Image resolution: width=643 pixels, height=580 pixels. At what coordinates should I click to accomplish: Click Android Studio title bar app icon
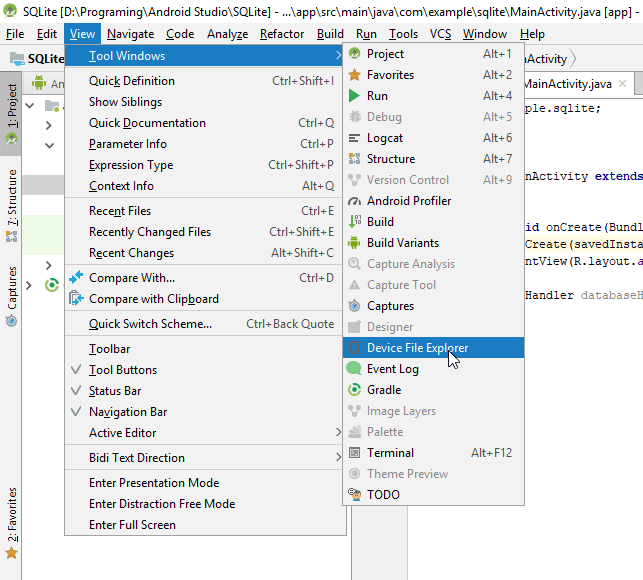[x=10, y=11]
